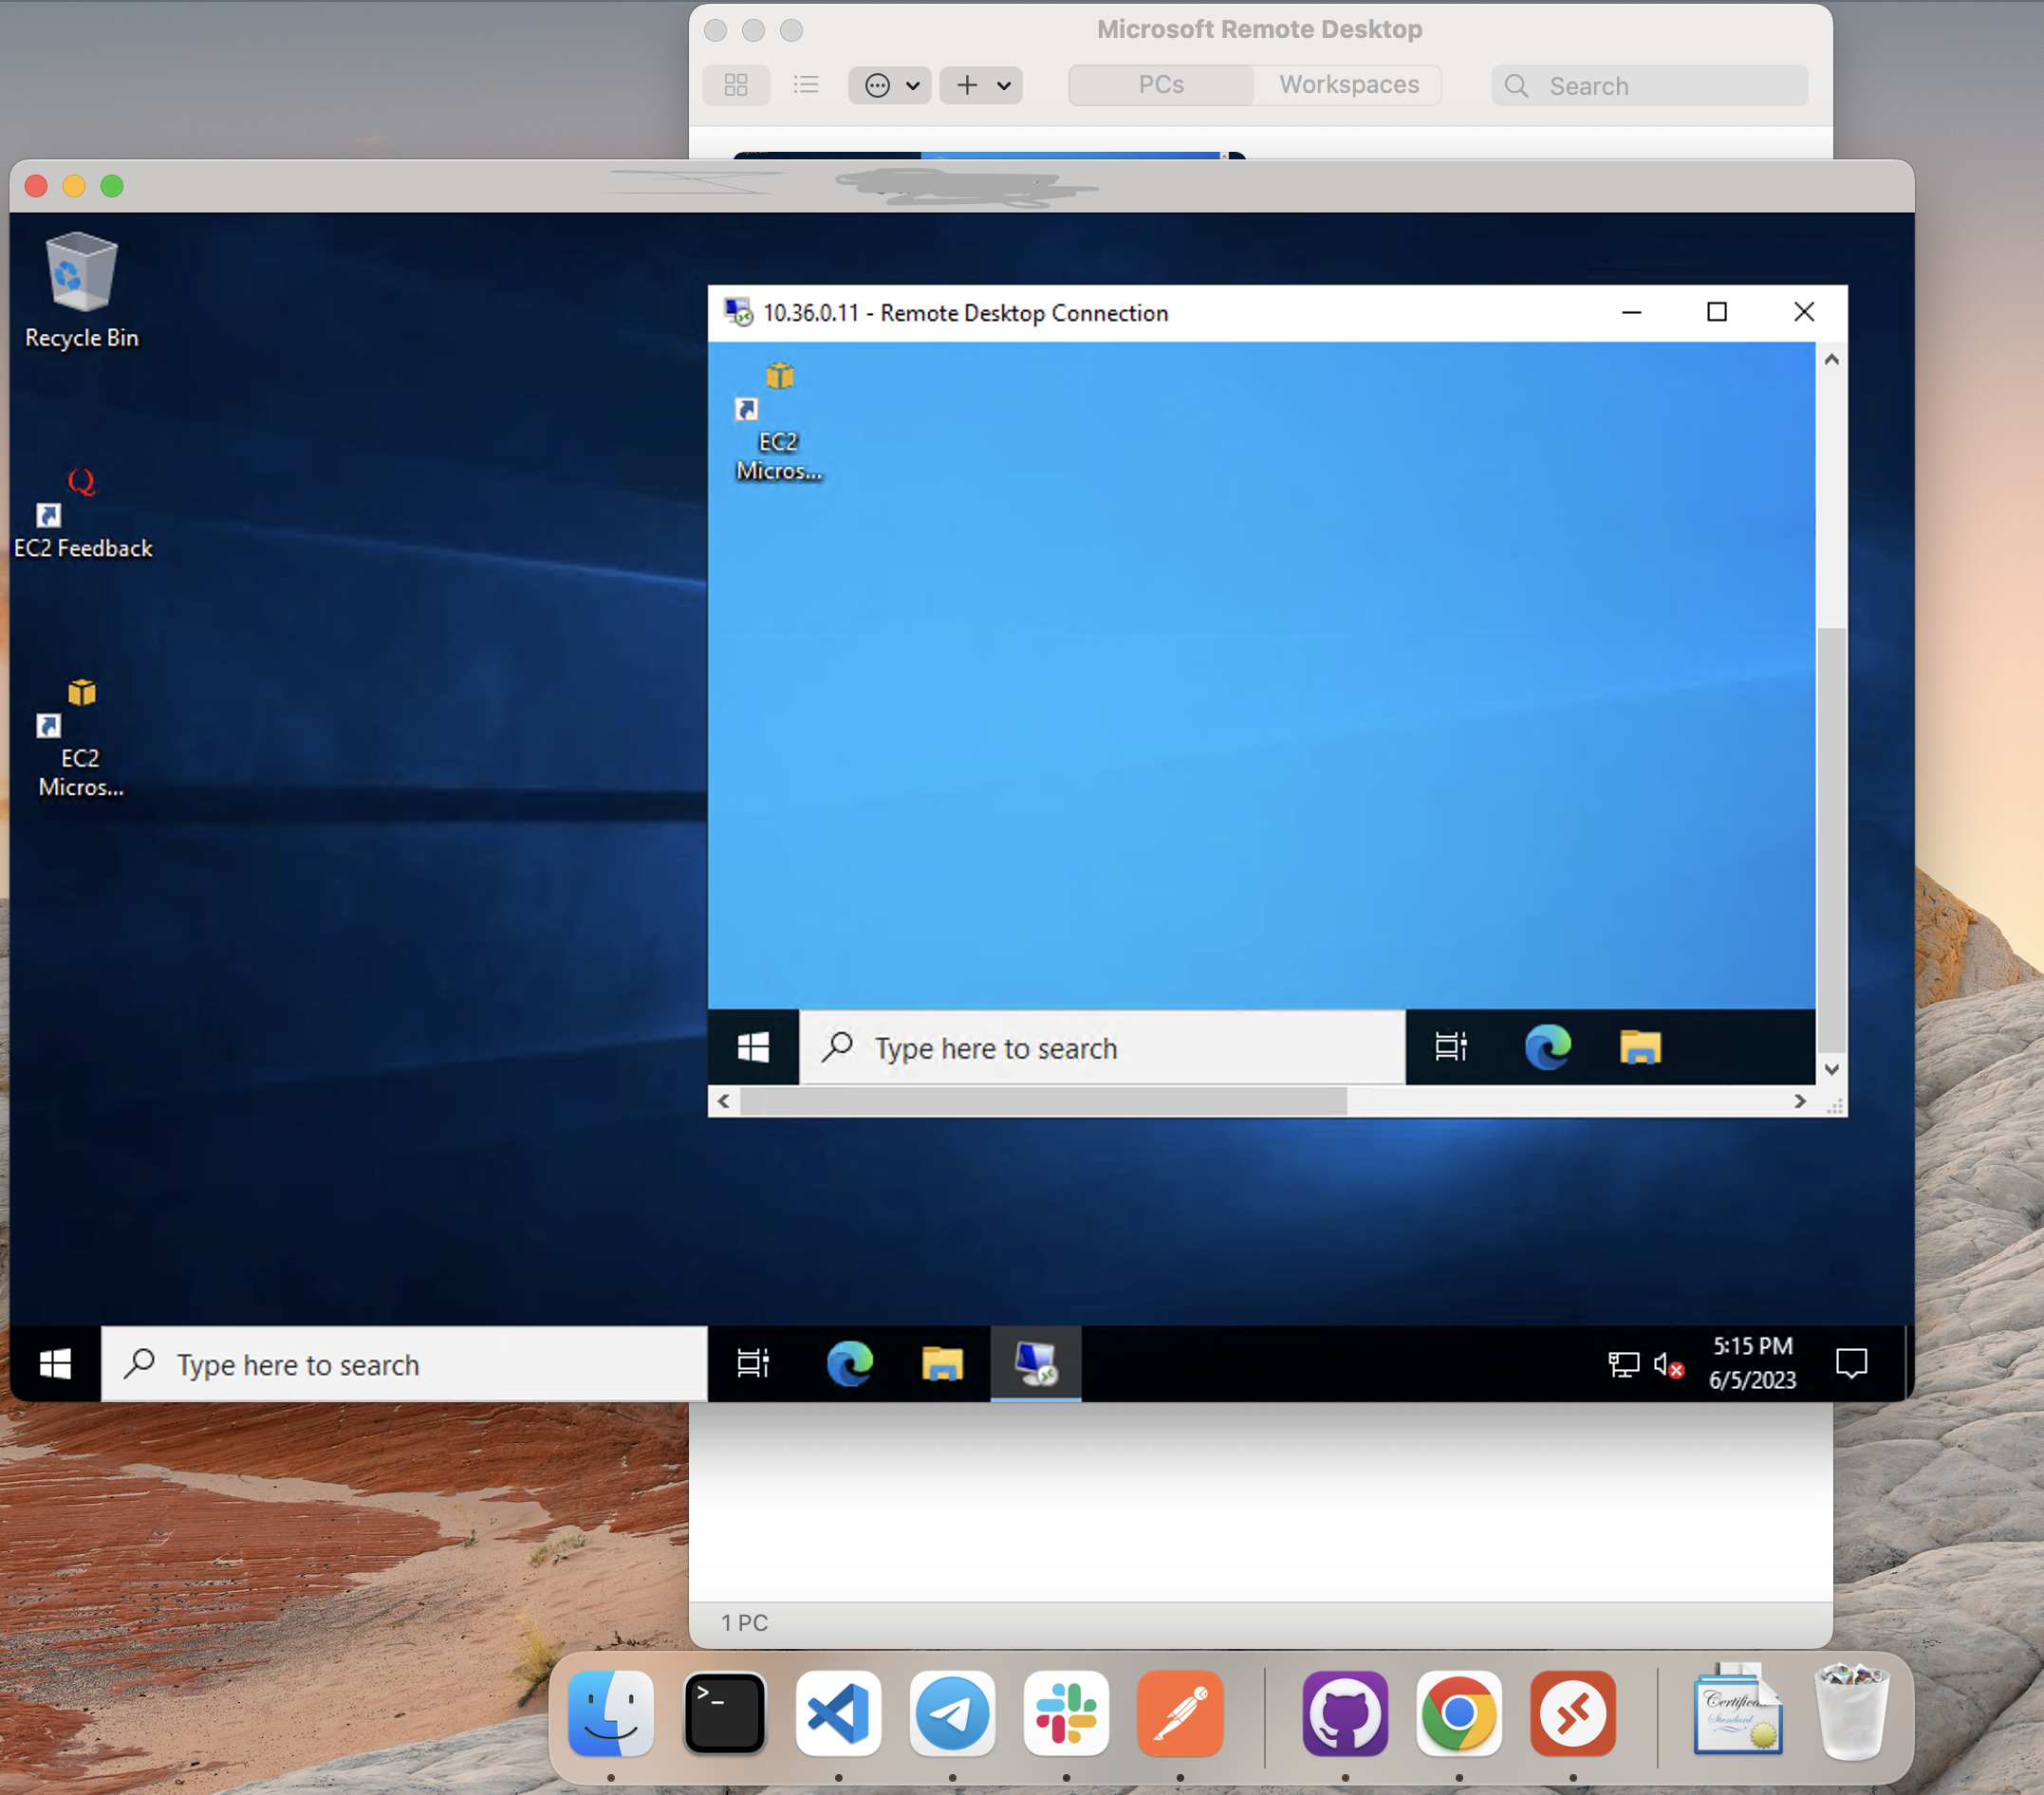Click the network icon in the system tray
The image size is (2044, 1795).
coord(1623,1364)
